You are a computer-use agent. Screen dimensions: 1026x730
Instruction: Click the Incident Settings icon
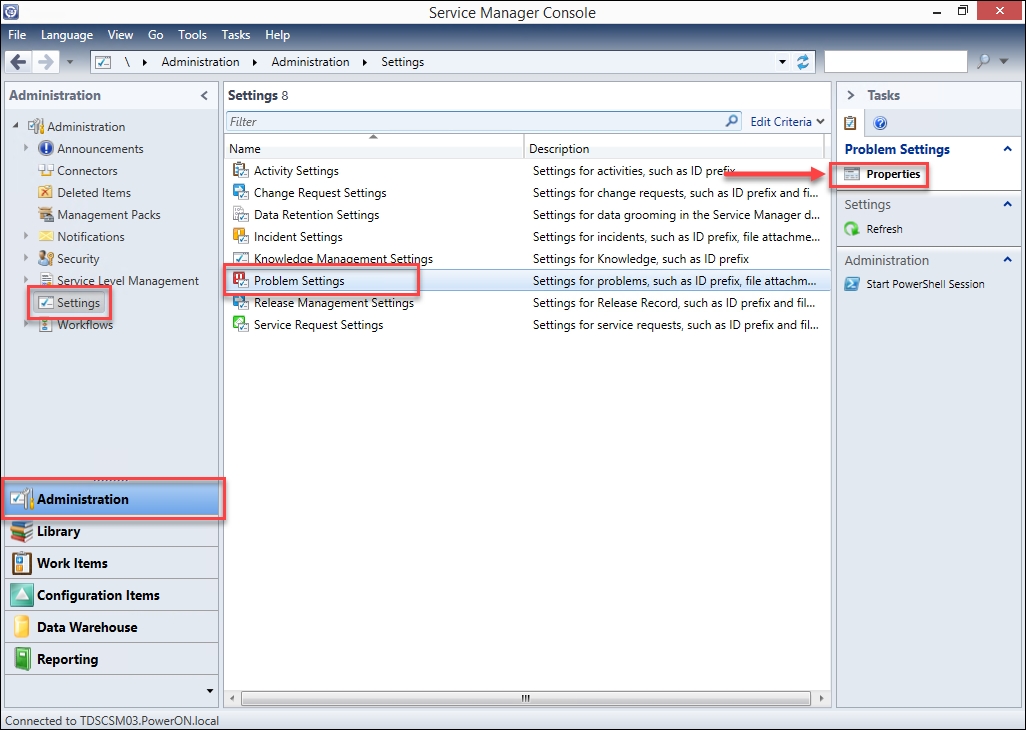[x=241, y=236]
